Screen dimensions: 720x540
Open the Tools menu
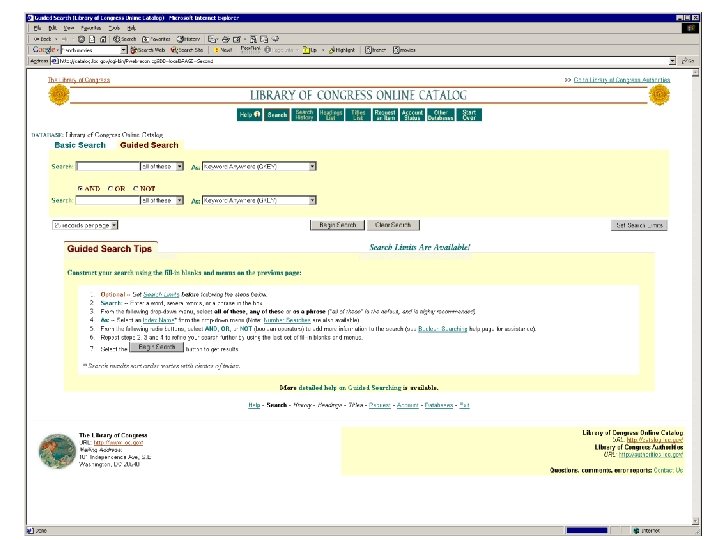(x=114, y=28)
